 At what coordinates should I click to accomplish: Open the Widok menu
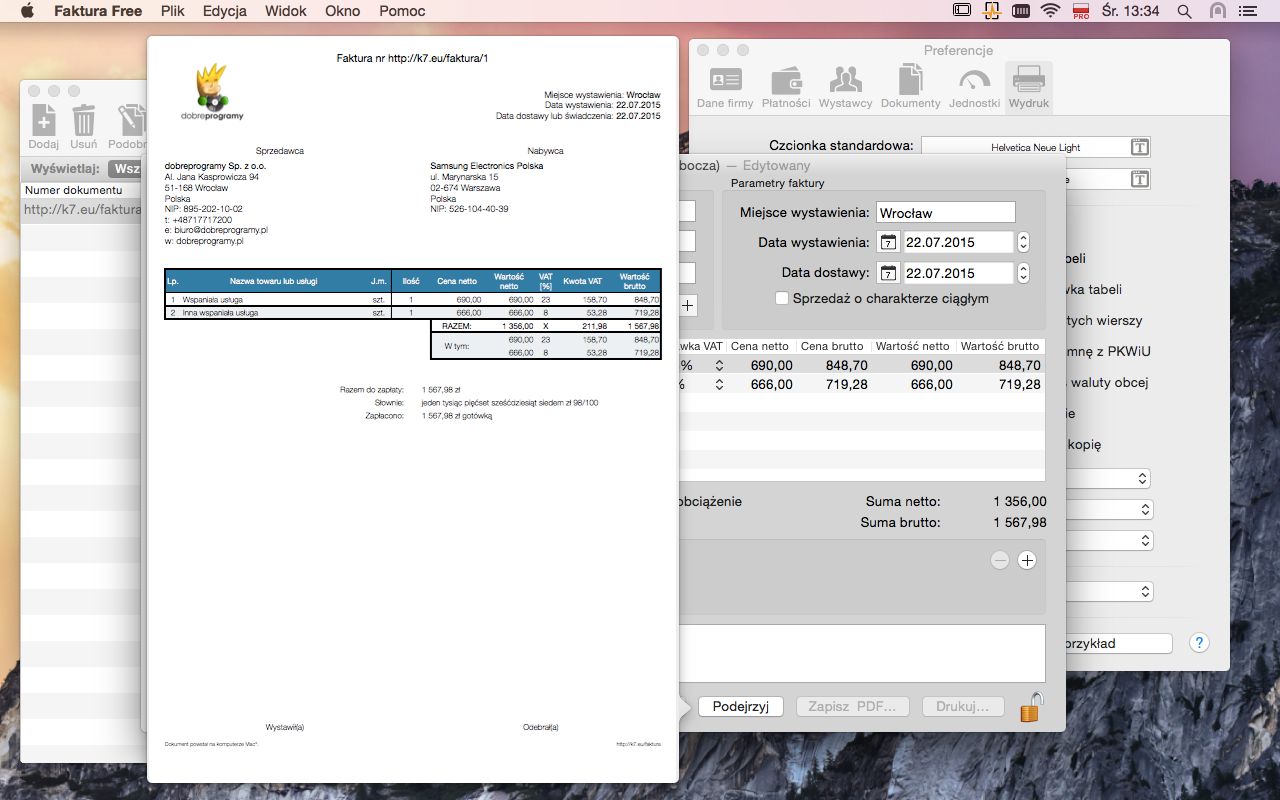tap(286, 11)
